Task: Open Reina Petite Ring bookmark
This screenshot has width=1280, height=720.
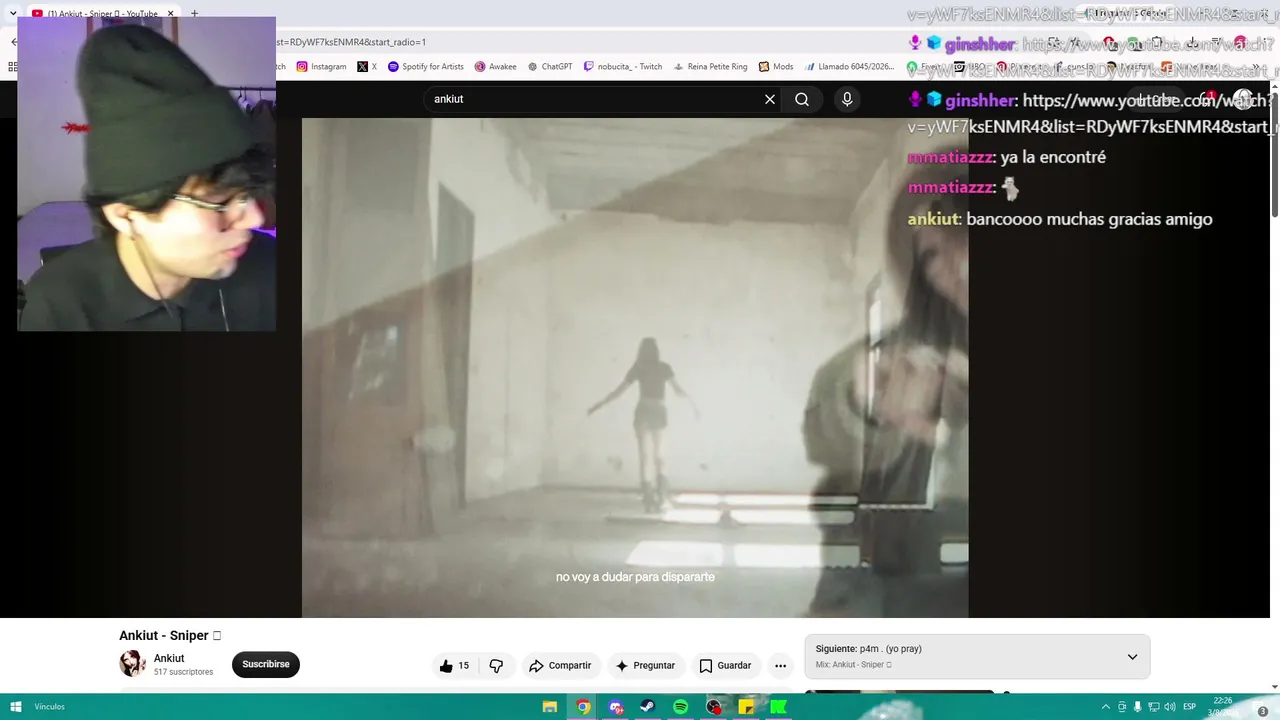Action: click(x=711, y=67)
